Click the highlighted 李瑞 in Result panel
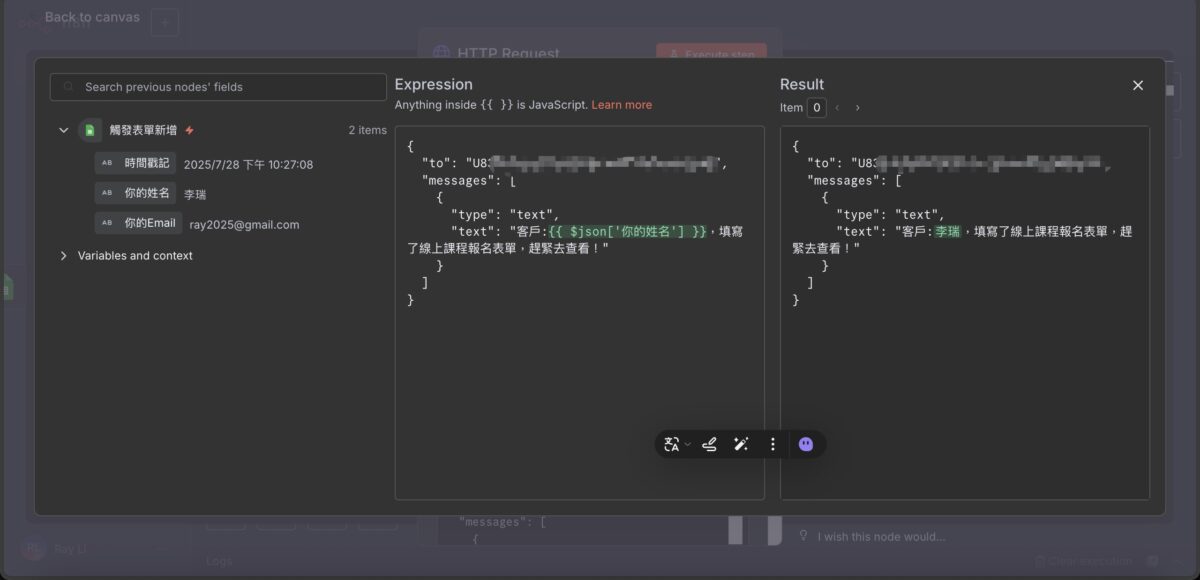The width and height of the screenshot is (1200, 580). 947,232
